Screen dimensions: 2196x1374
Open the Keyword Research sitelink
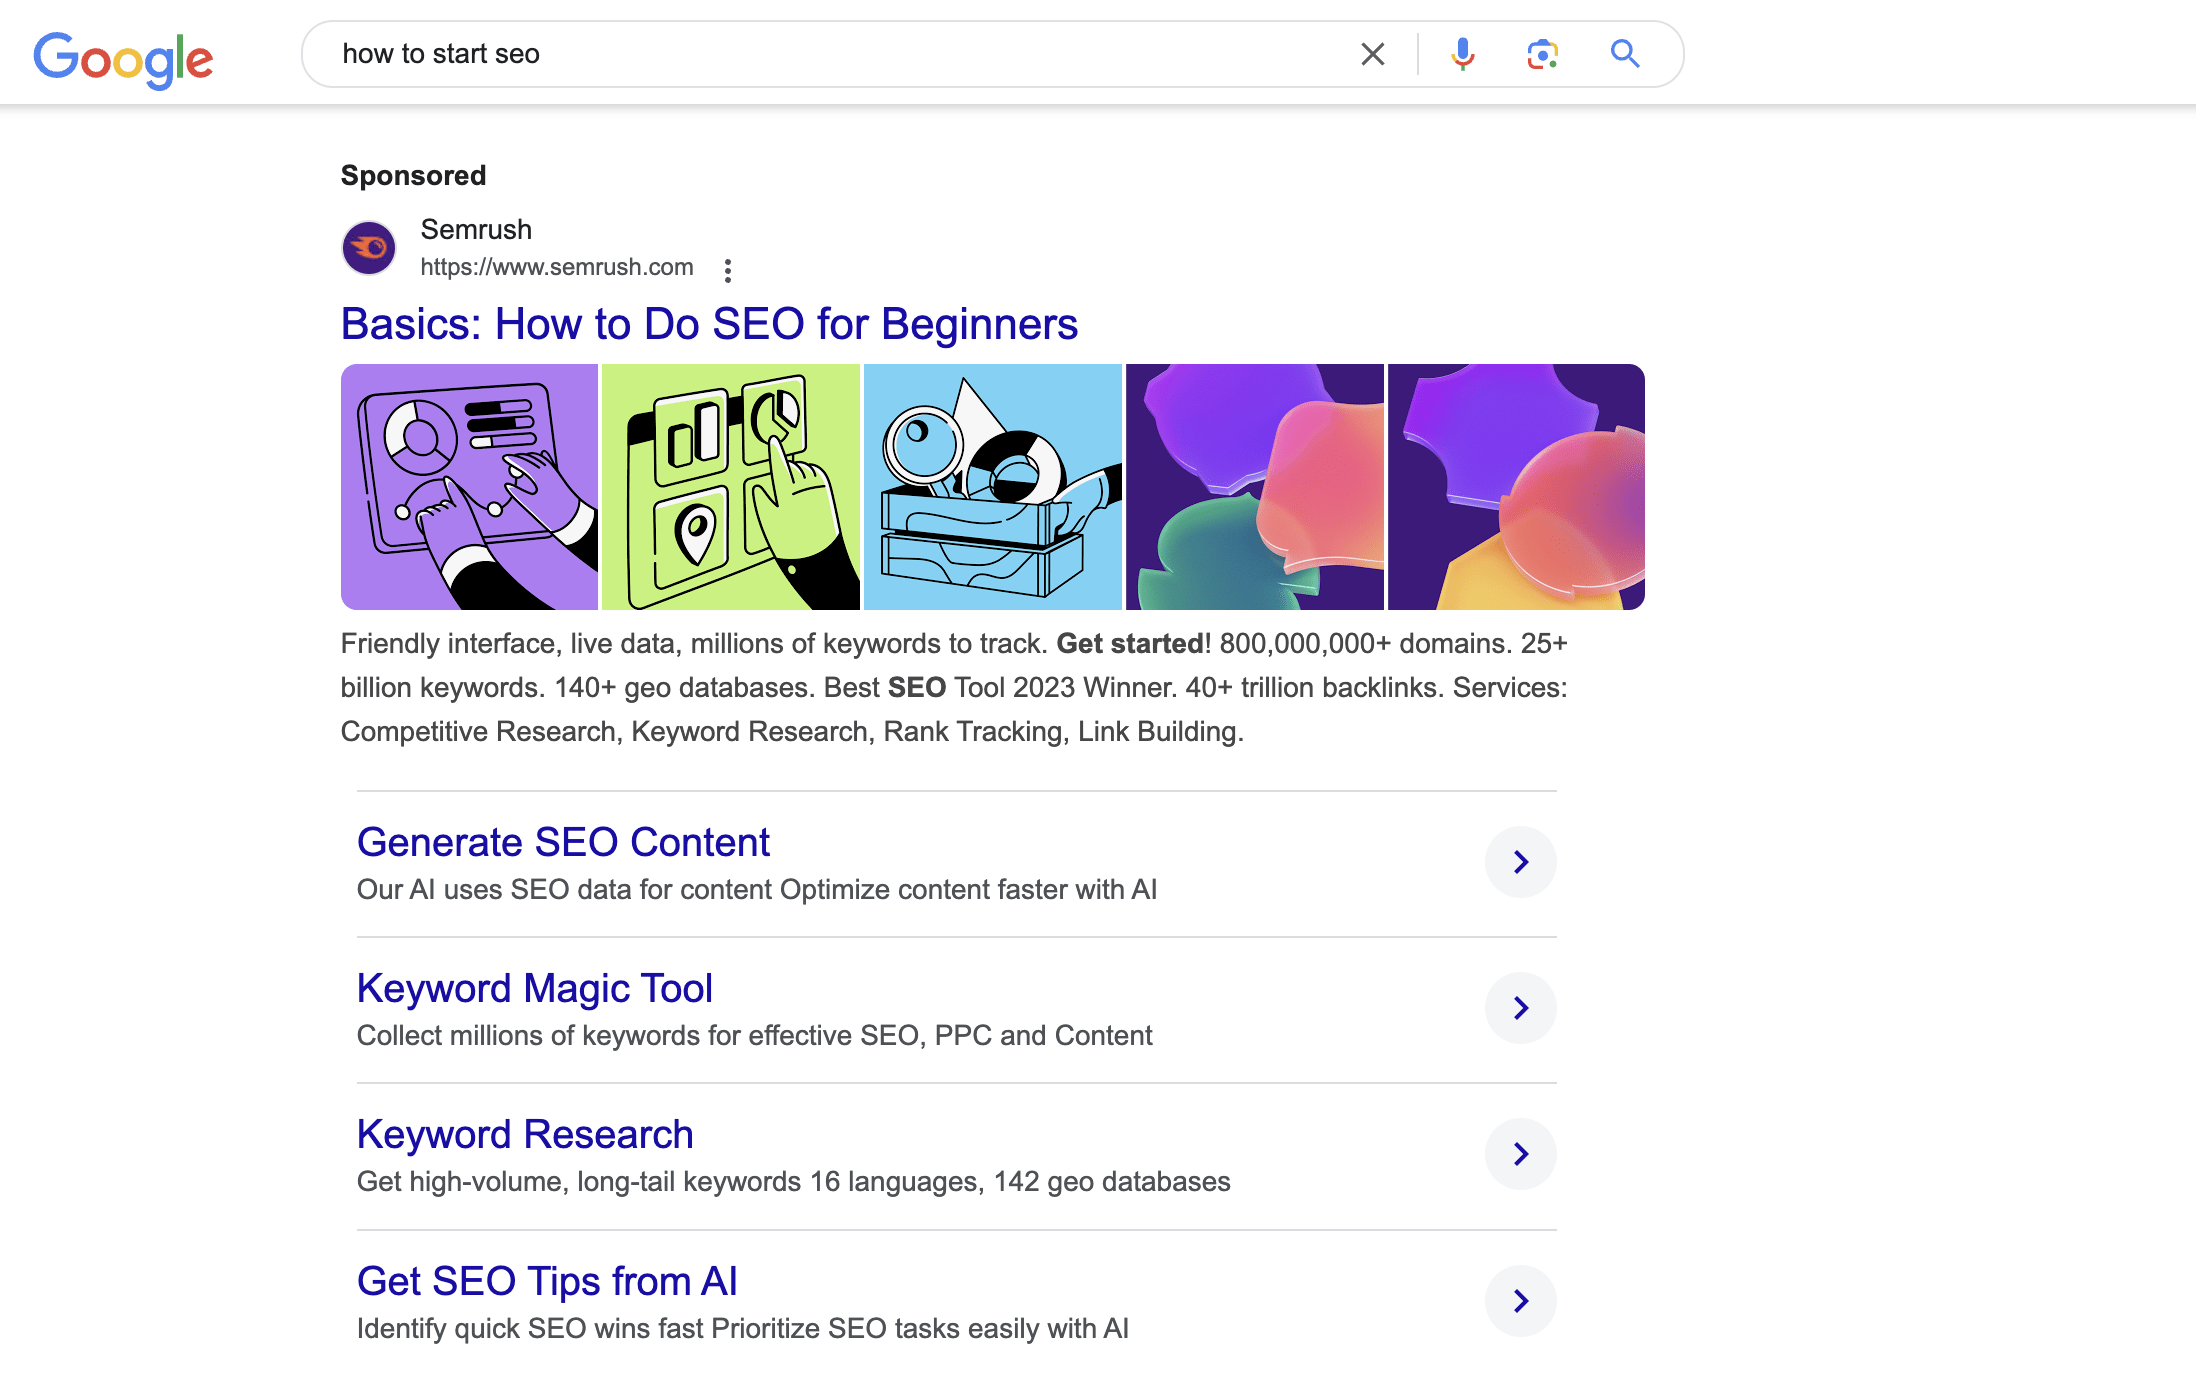click(524, 1133)
